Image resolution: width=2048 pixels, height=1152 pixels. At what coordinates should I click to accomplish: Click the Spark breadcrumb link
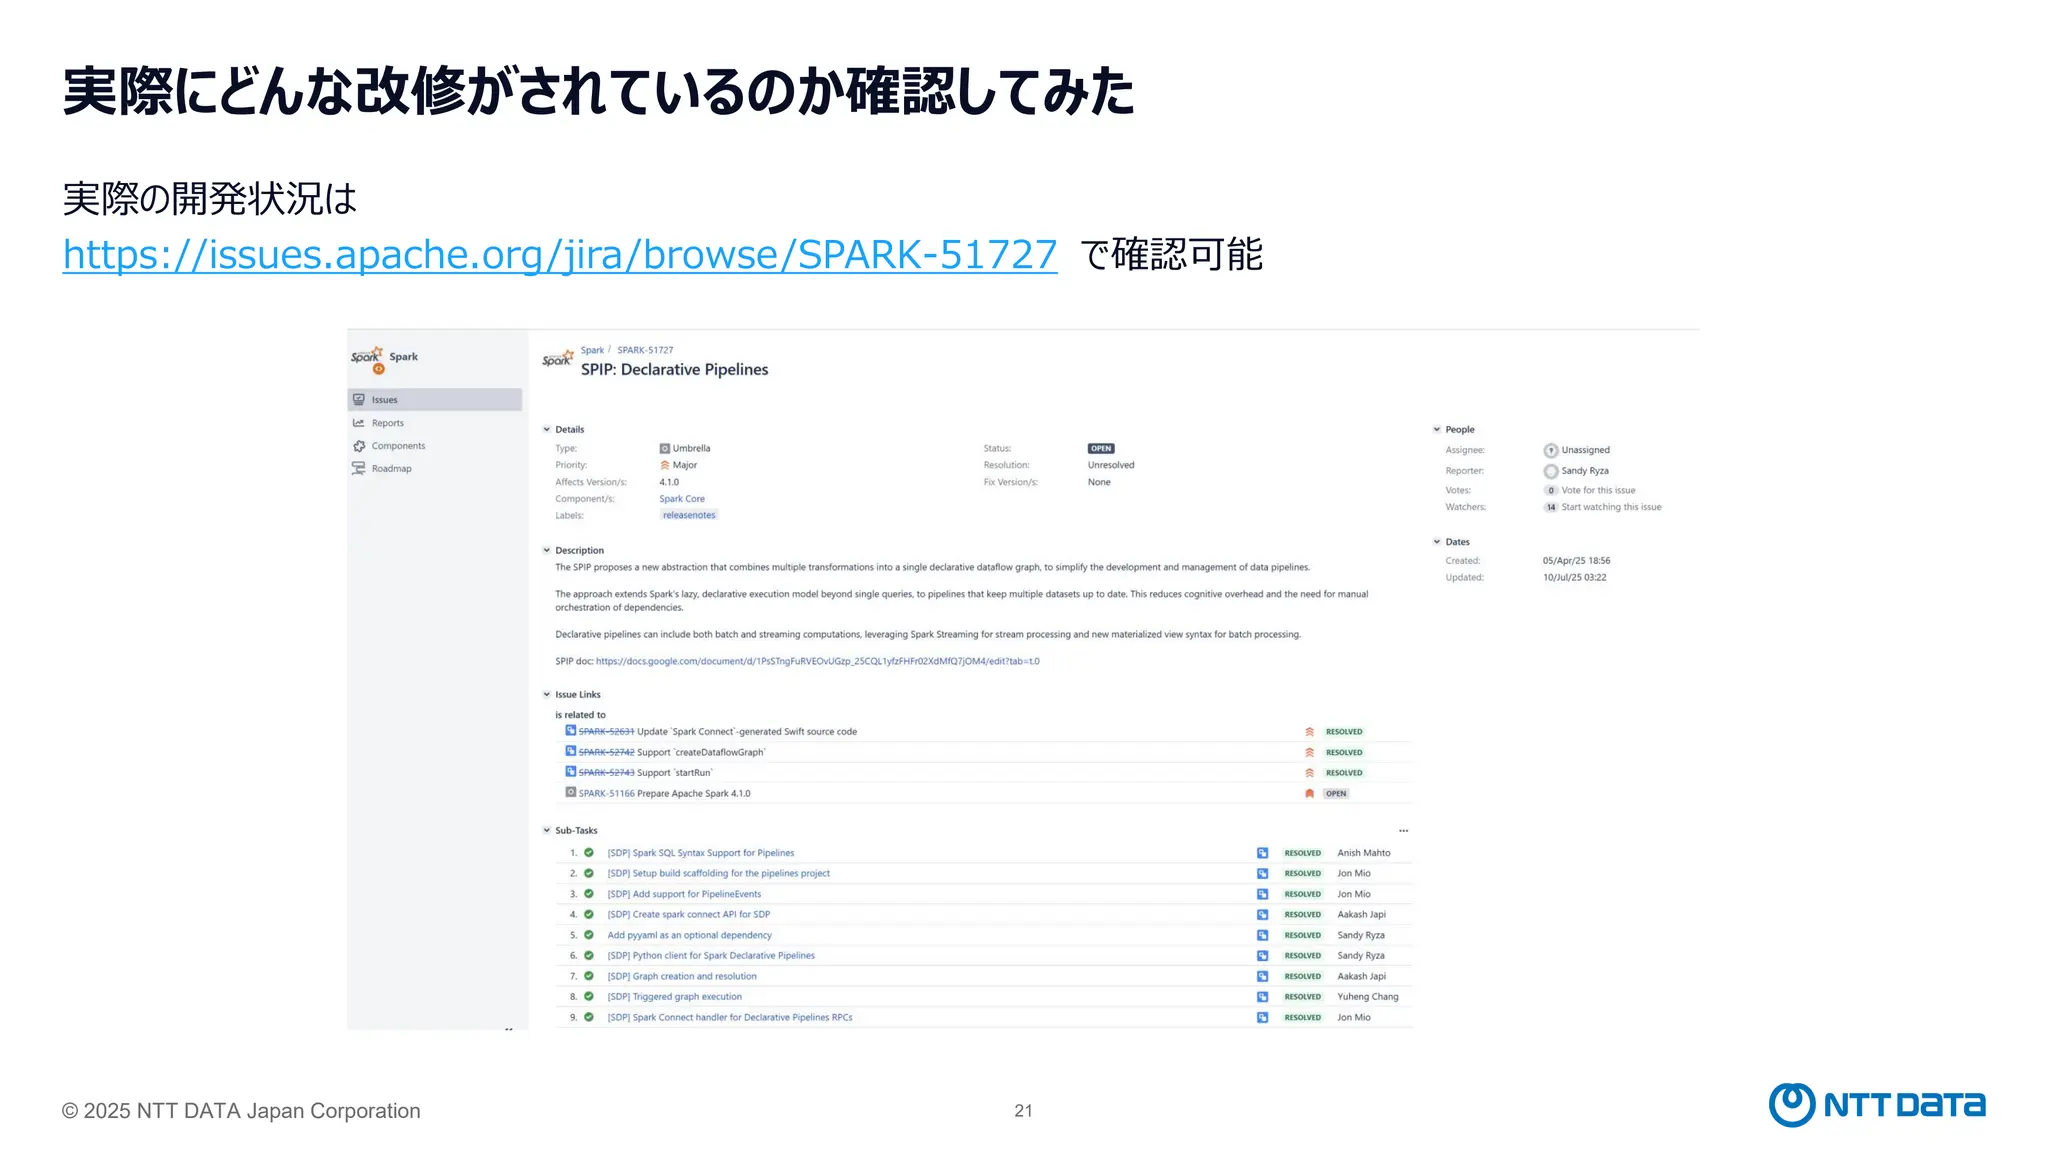click(x=592, y=350)
